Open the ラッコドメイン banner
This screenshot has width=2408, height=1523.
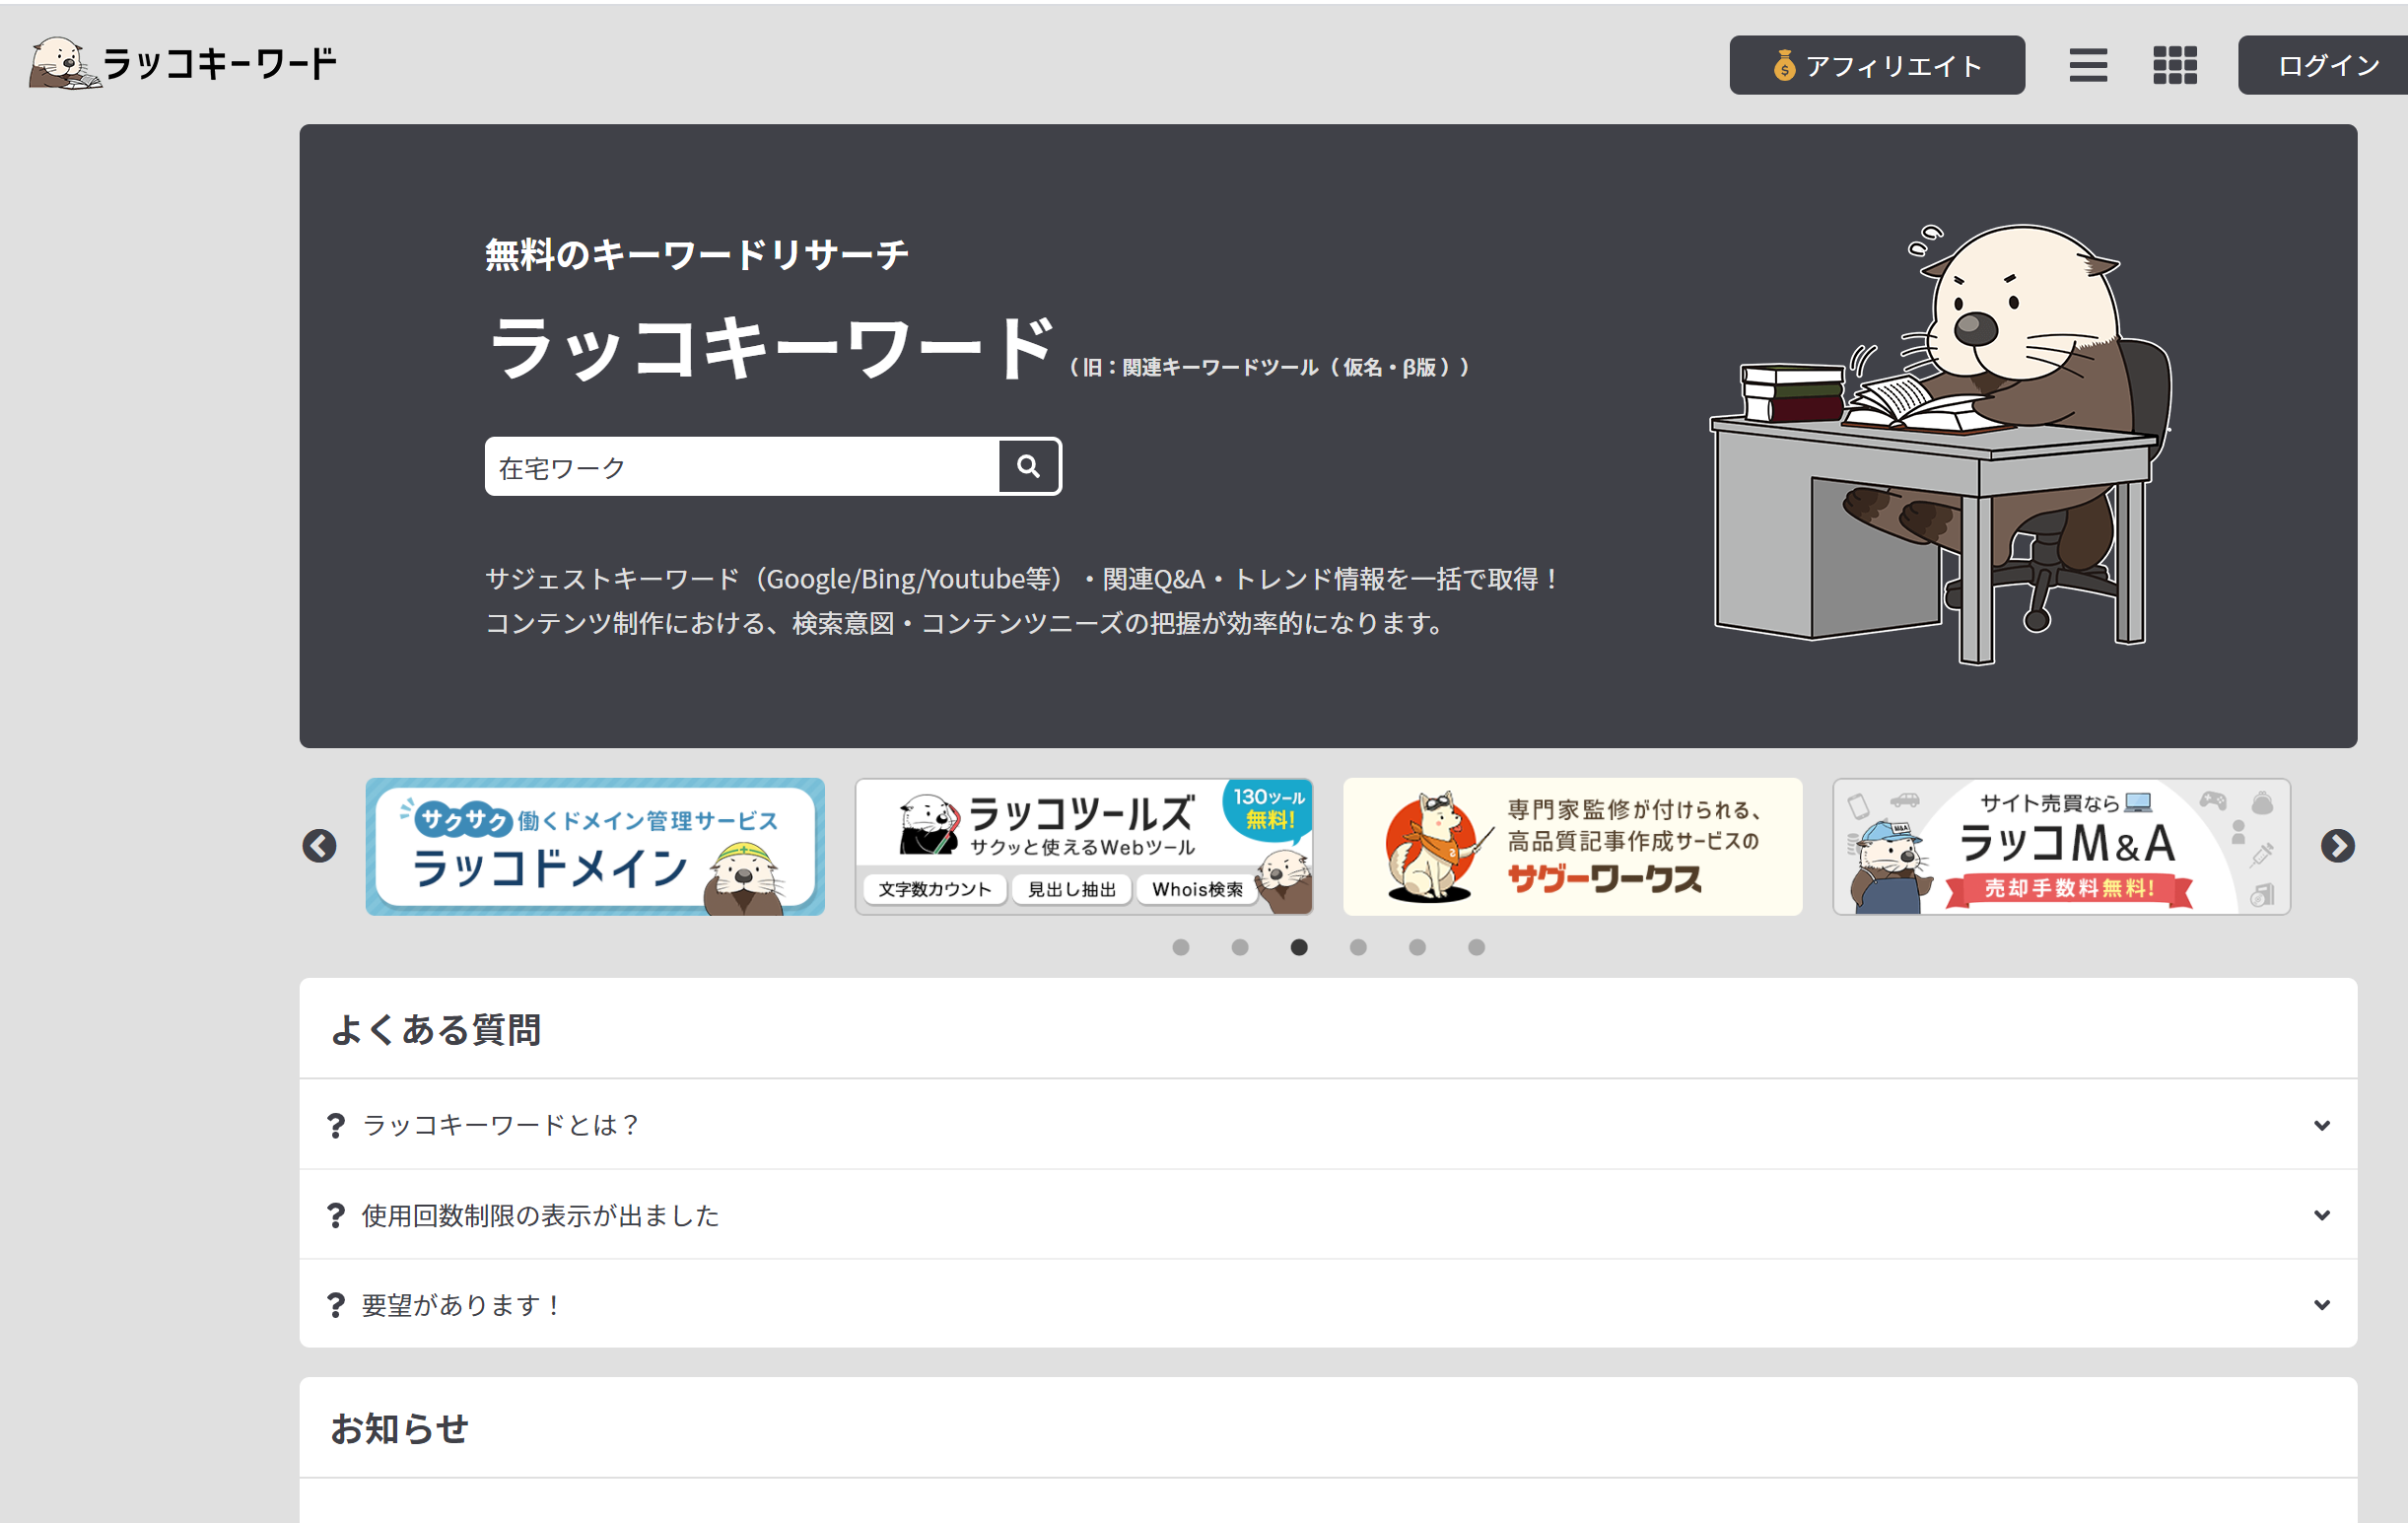595,847
